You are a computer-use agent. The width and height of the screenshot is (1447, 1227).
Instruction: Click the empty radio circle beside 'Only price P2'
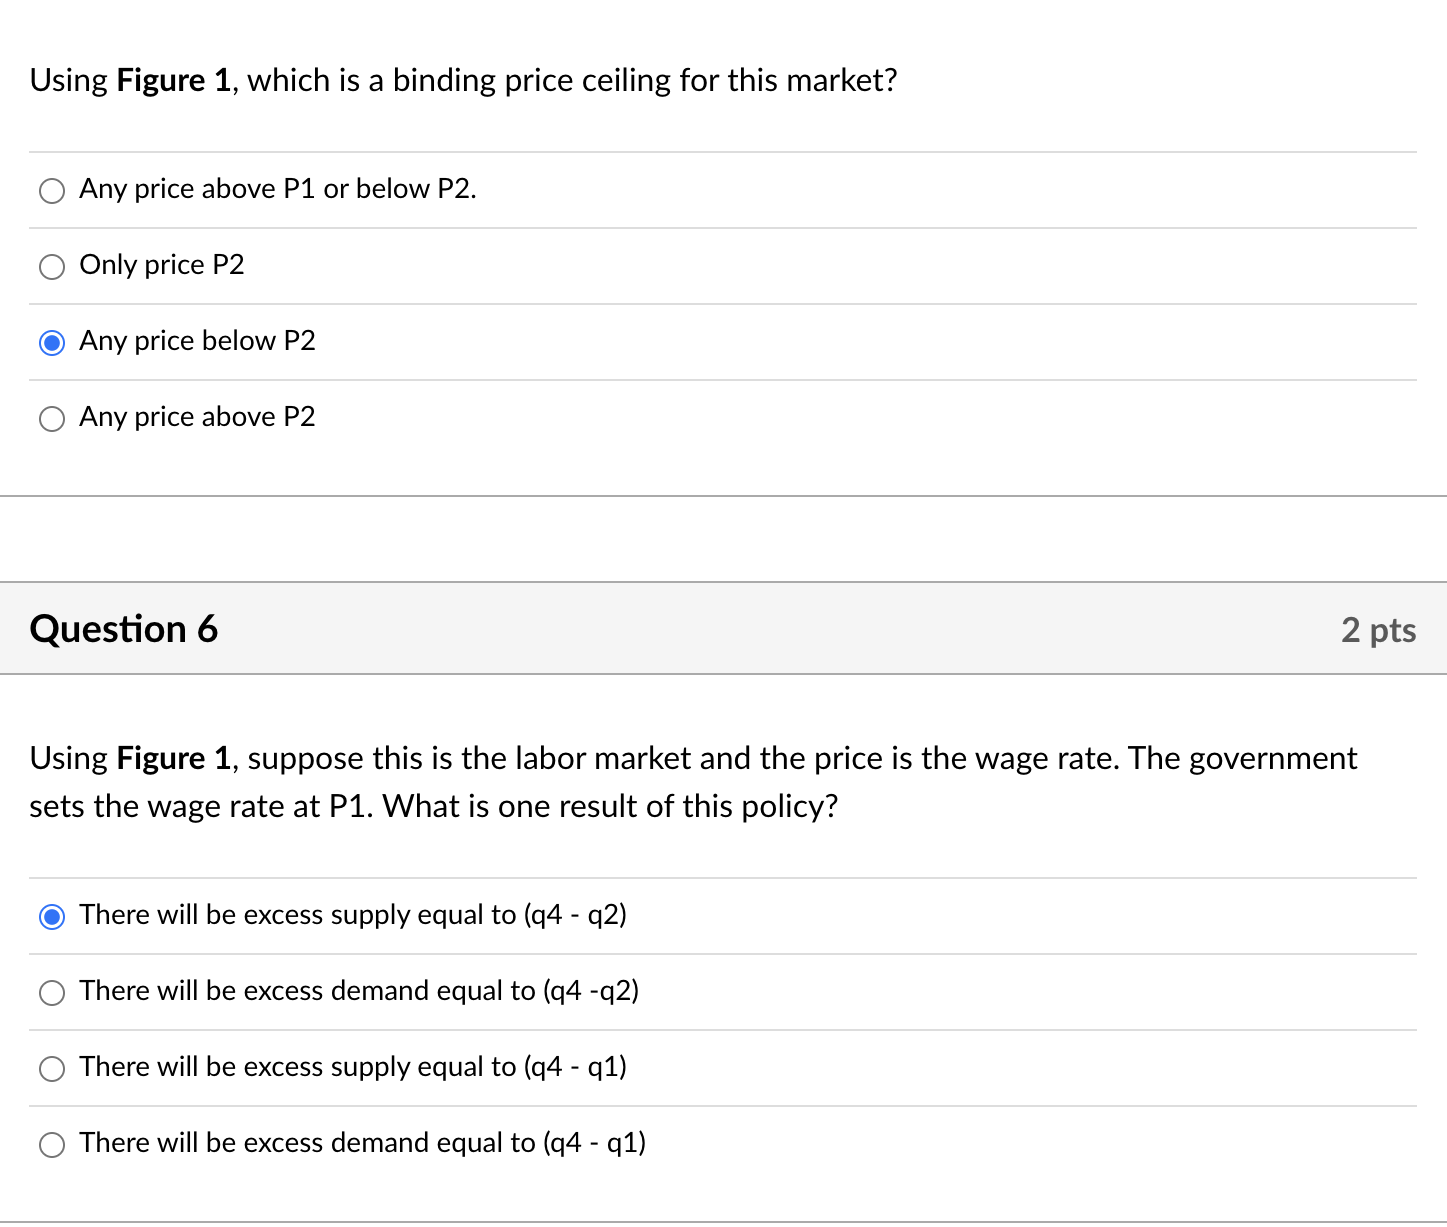pos(51,267)
